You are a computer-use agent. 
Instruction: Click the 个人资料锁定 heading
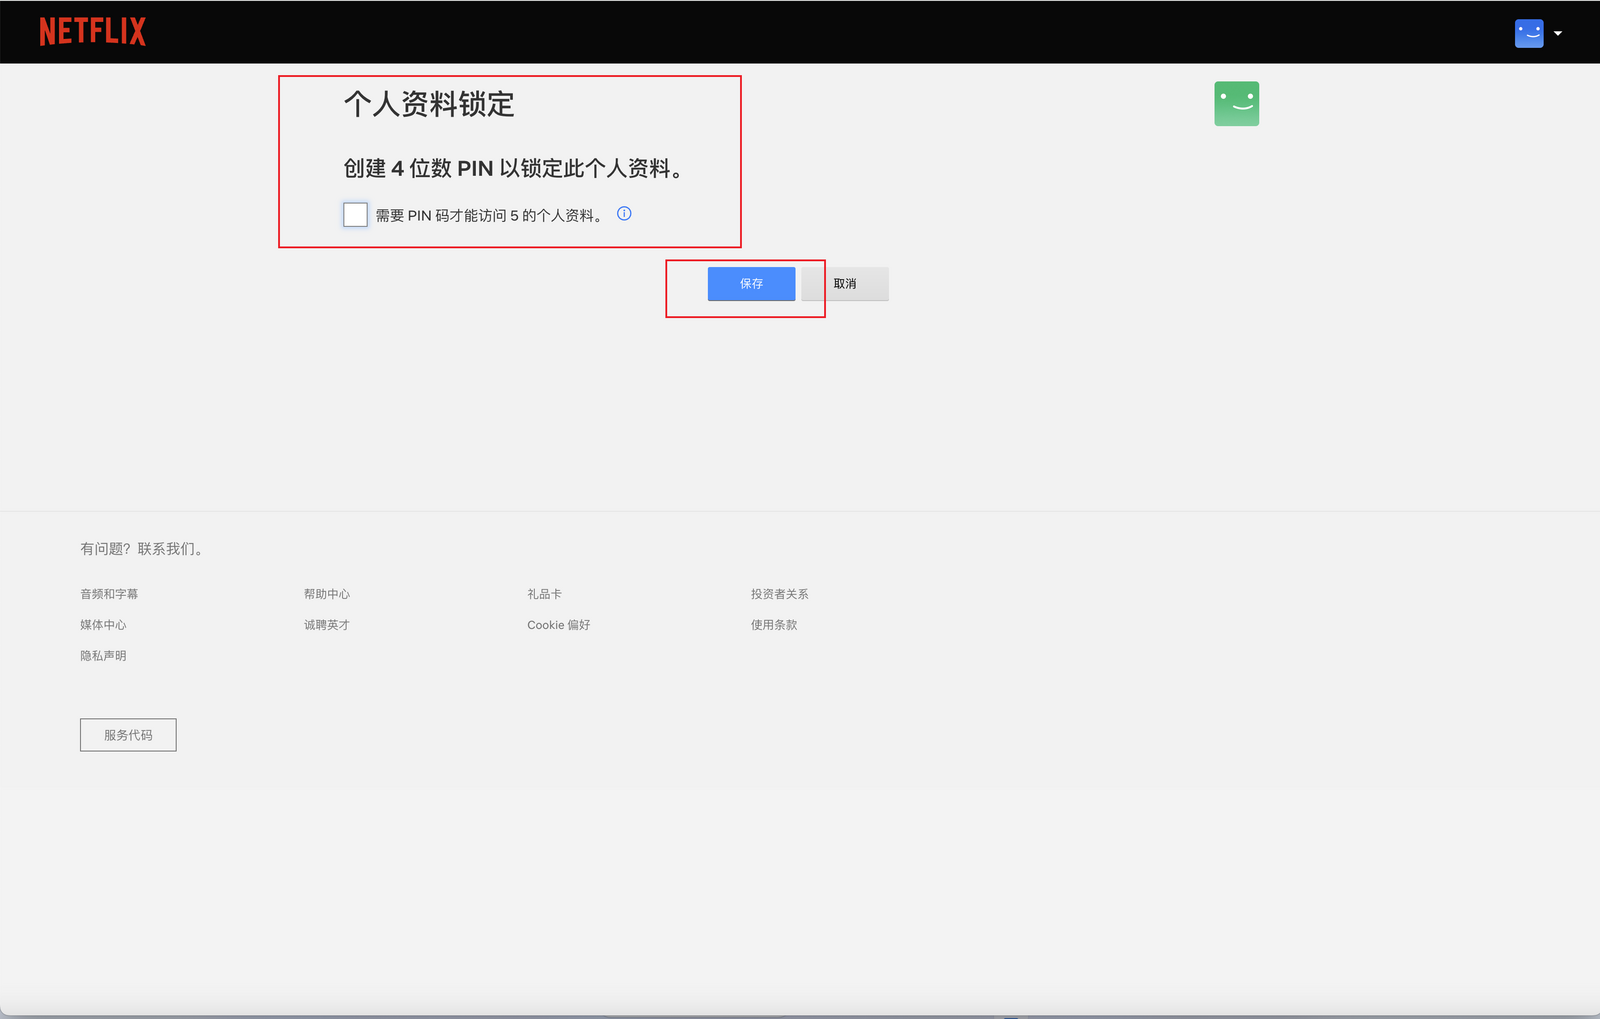pyautogui.click(x=429, y=104)
